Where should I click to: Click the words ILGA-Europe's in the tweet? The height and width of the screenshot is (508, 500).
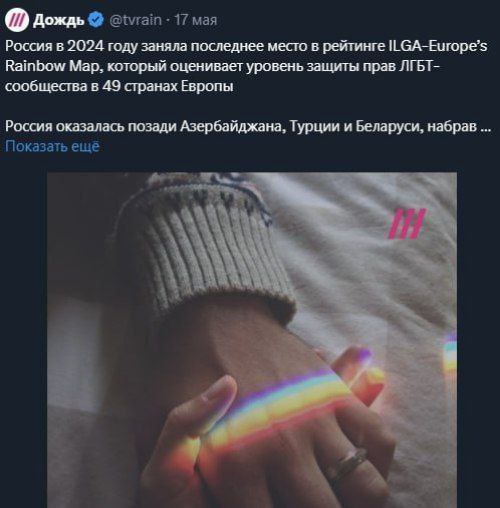[438, 46]
